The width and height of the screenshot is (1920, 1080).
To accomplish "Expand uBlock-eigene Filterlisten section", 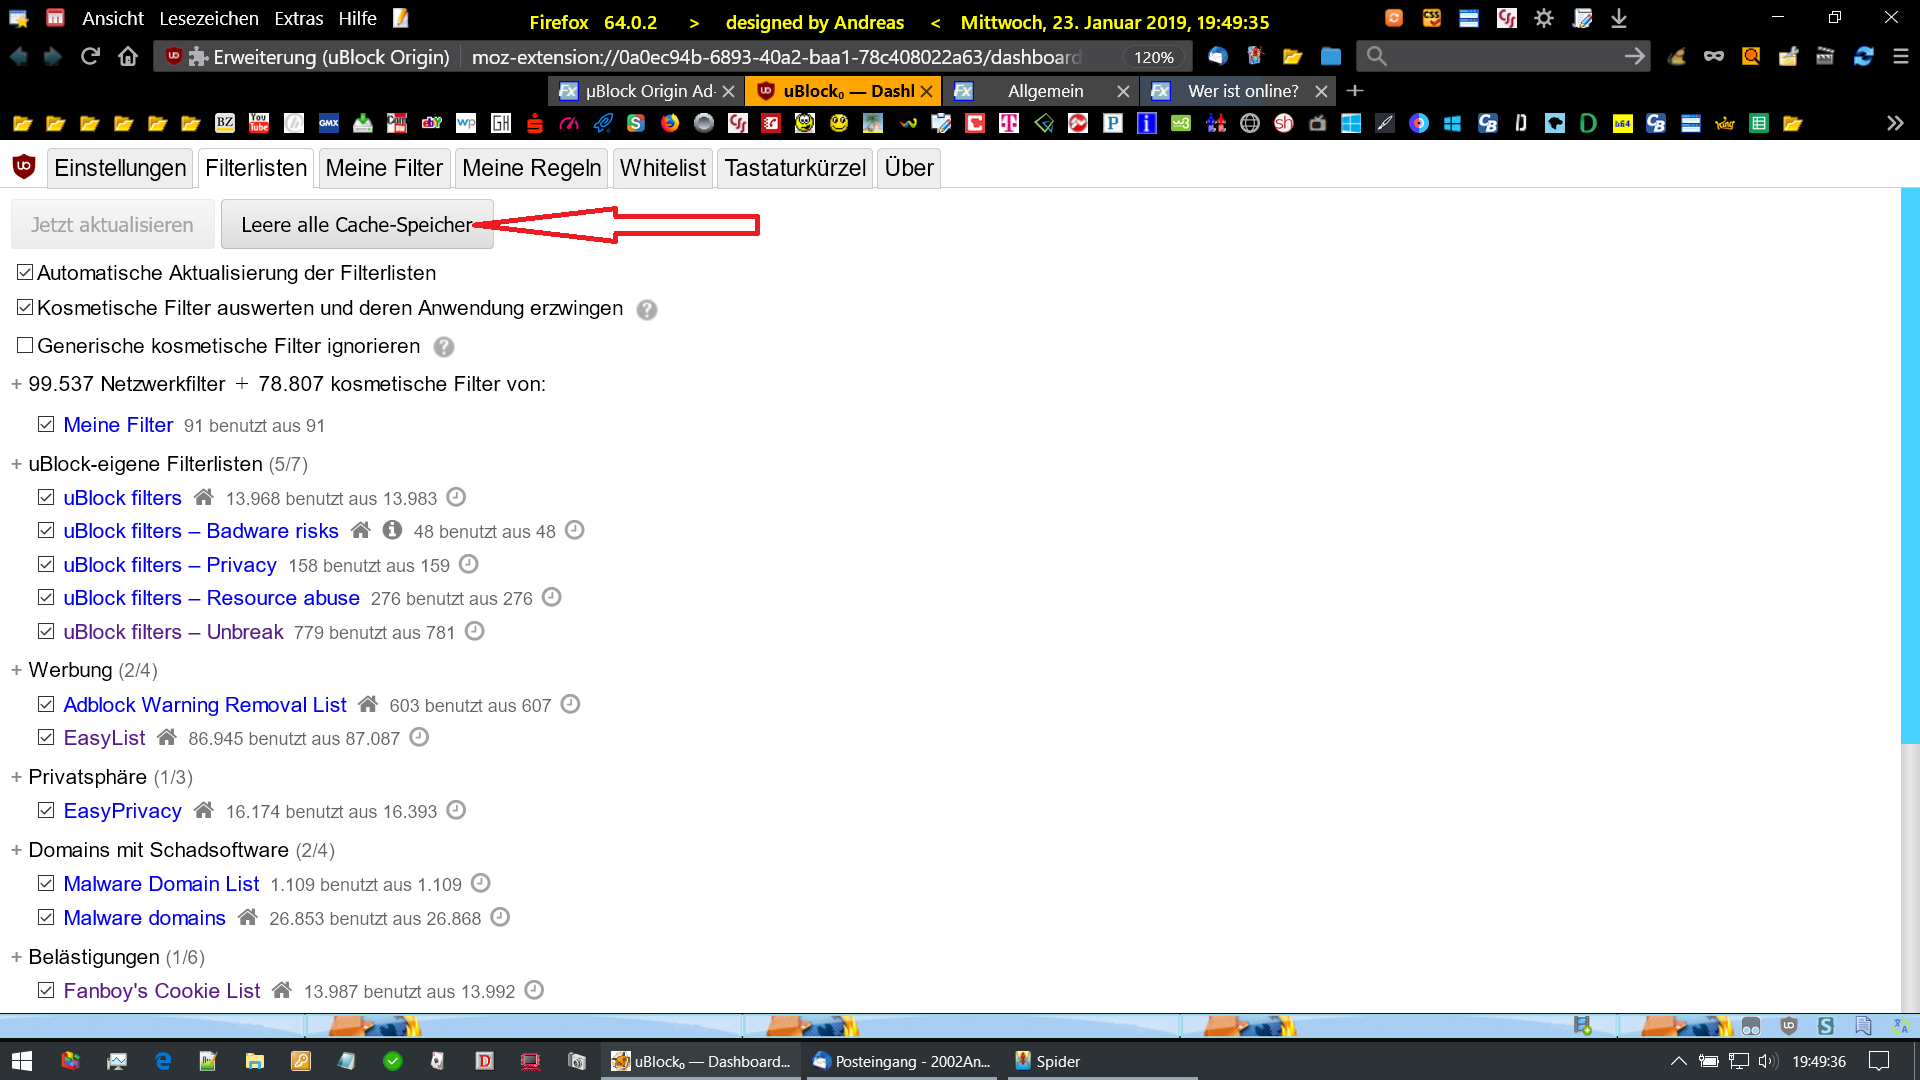I will [16, 464].
